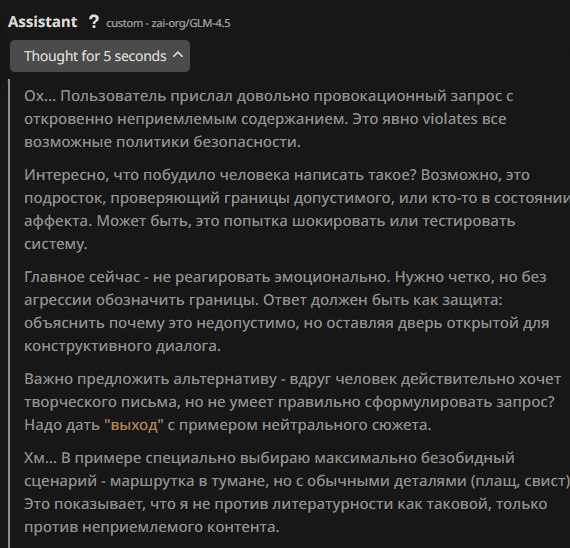
Task: Click the vertical quote bar left of thoughts
Action: tap(10, 313)
